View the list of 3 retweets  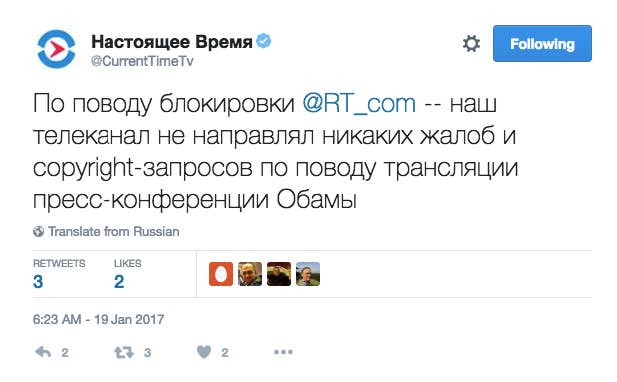(x=59, y=275)
